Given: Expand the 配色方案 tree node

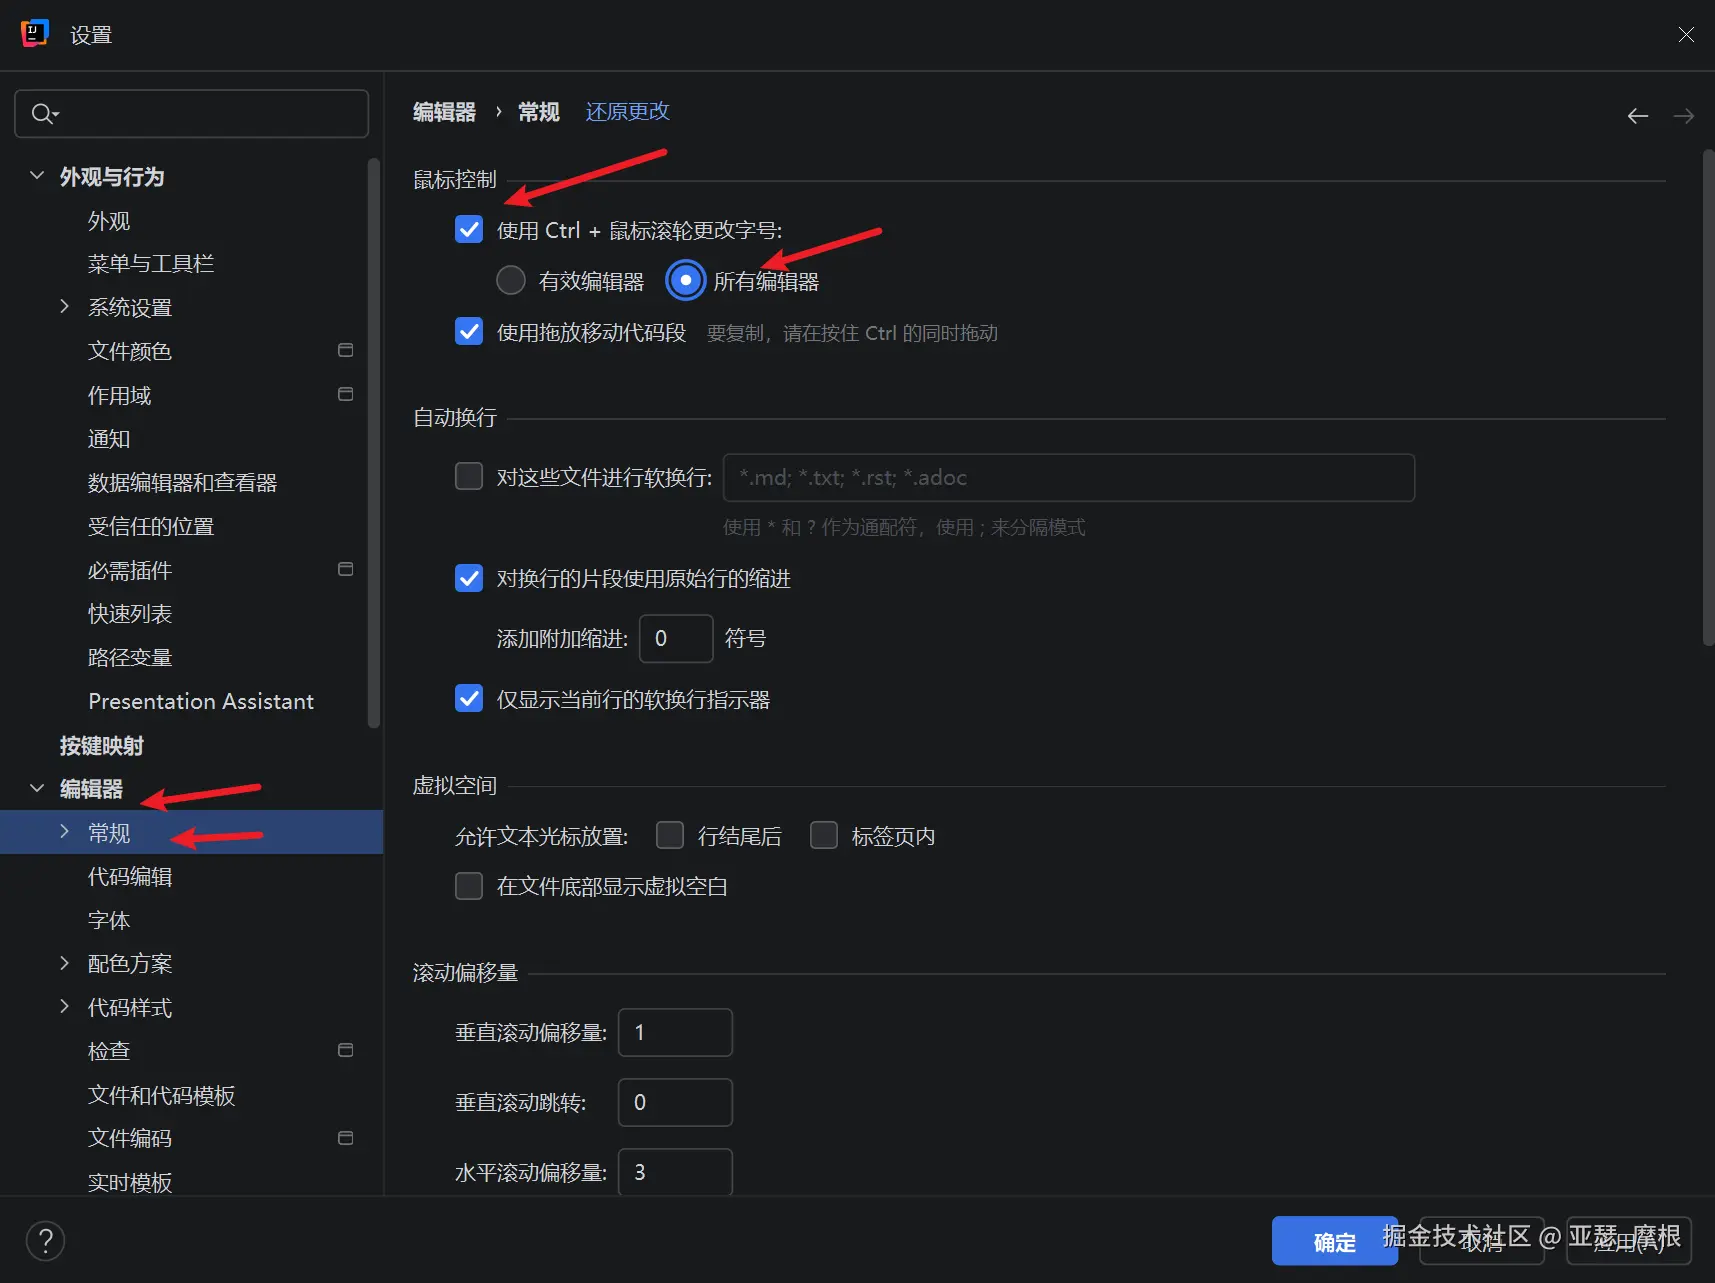Looking at the screenshot, I should click(x=65, y=963).
